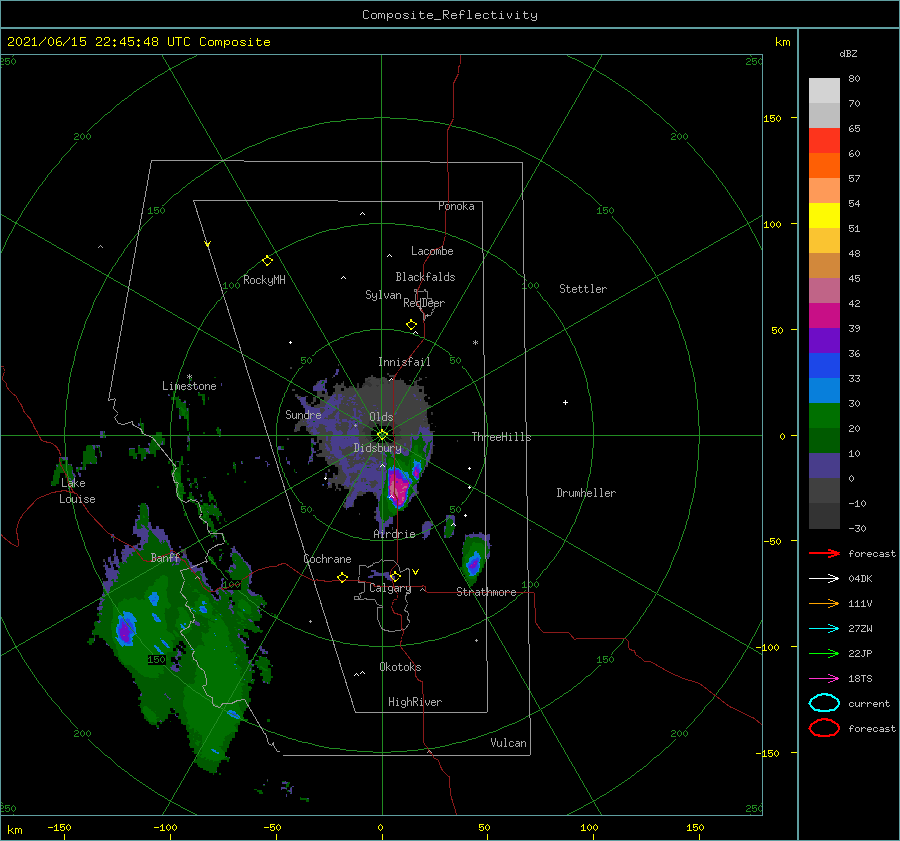The image size is (900, 841).
Task: Click the cyan current ellipse legend icon
Action: (x=824, y=703)
